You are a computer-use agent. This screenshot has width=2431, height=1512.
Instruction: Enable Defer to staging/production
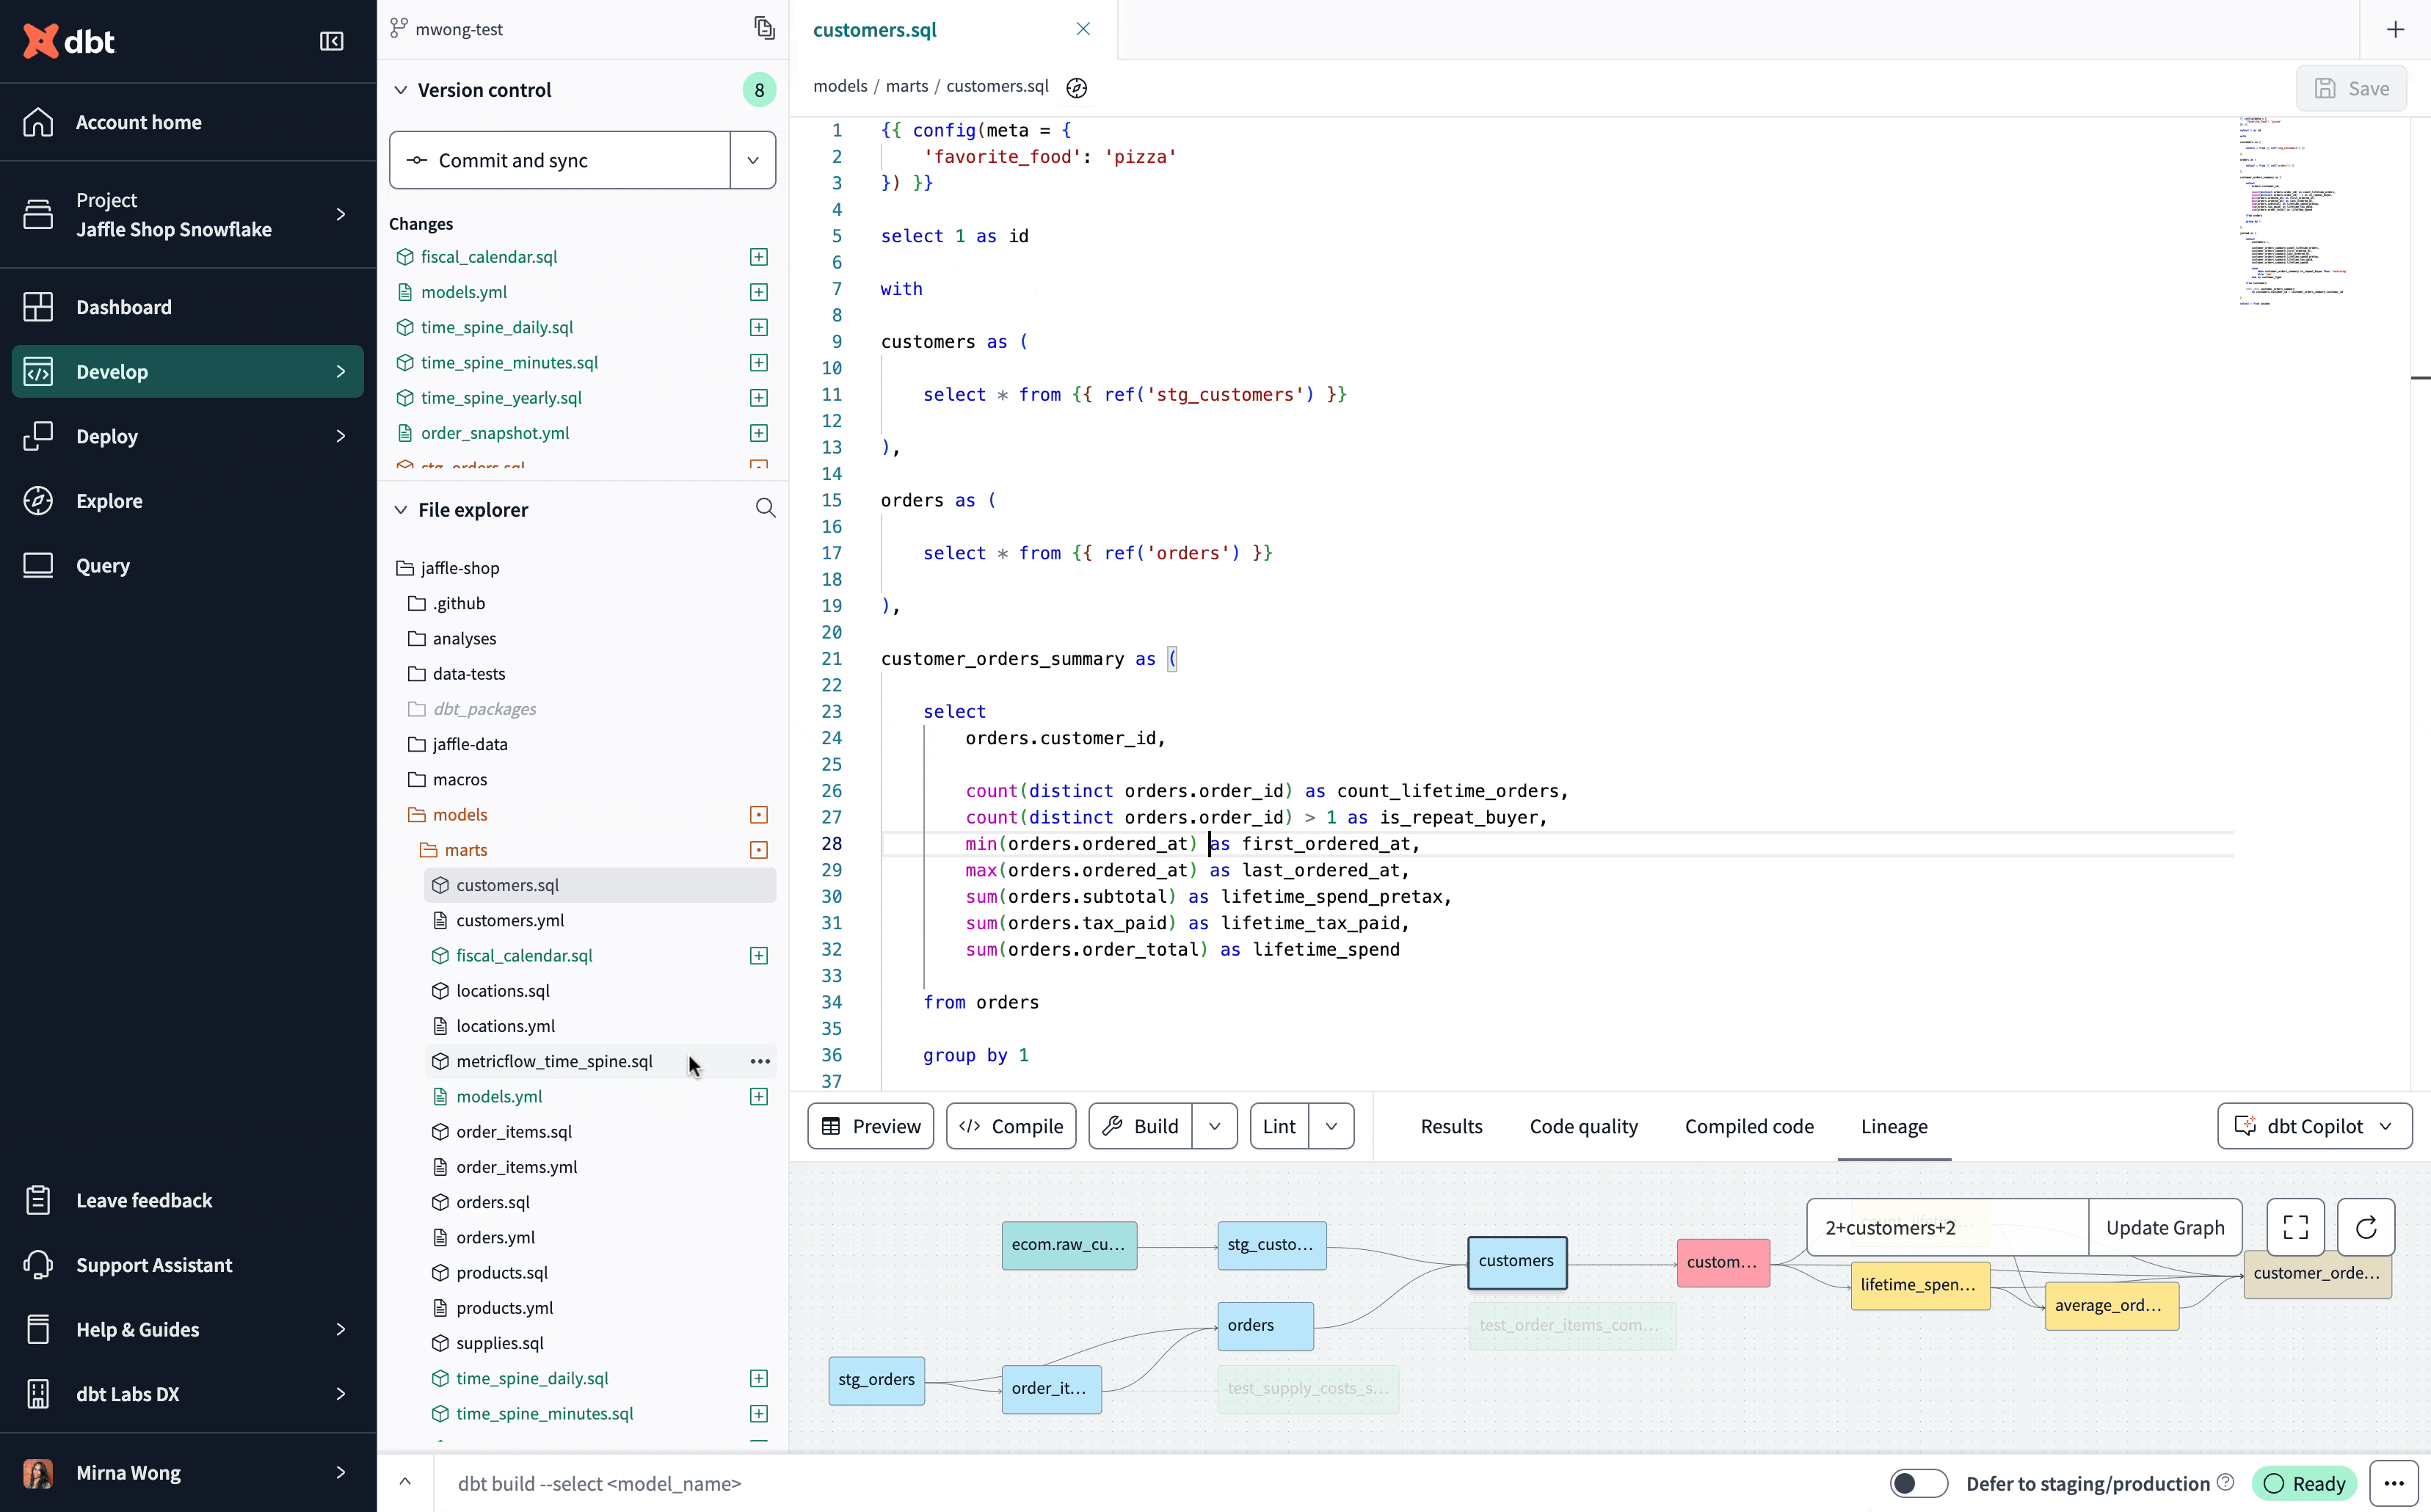click(1917, 1483)
